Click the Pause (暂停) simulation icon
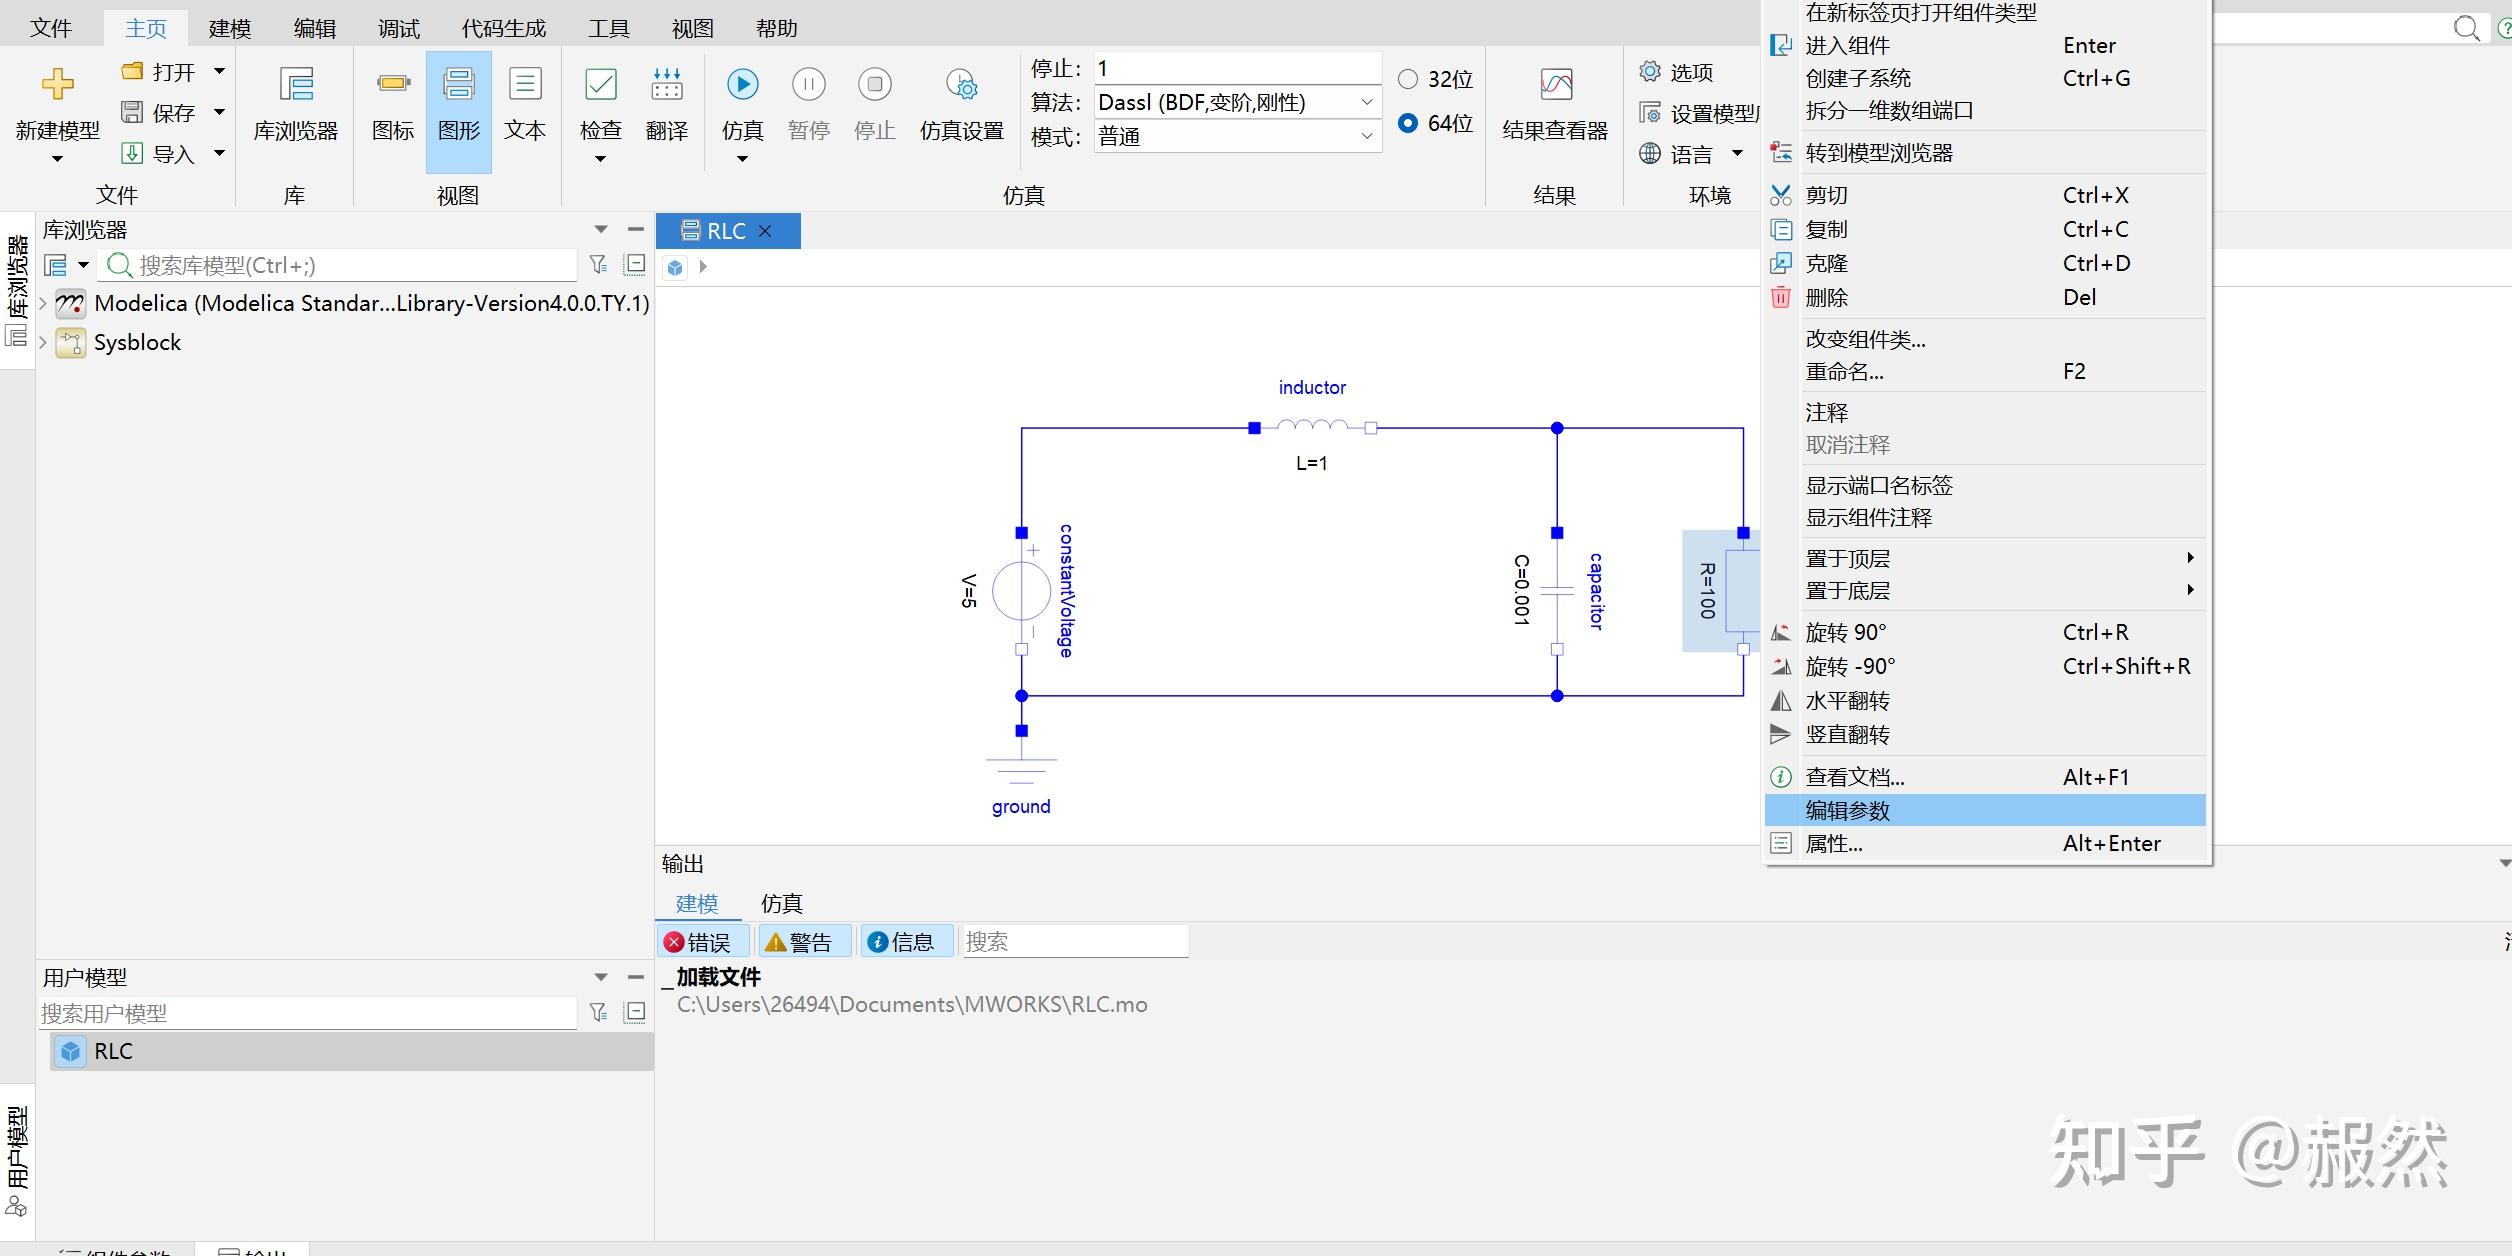 [809, 84]
